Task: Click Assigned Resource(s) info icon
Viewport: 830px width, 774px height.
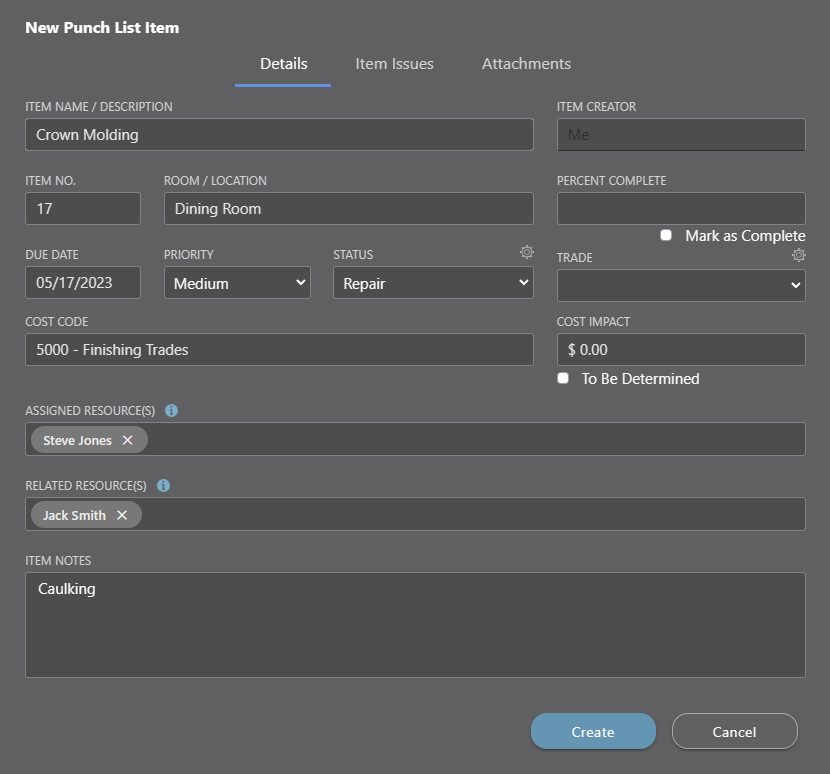Action: 171,411
